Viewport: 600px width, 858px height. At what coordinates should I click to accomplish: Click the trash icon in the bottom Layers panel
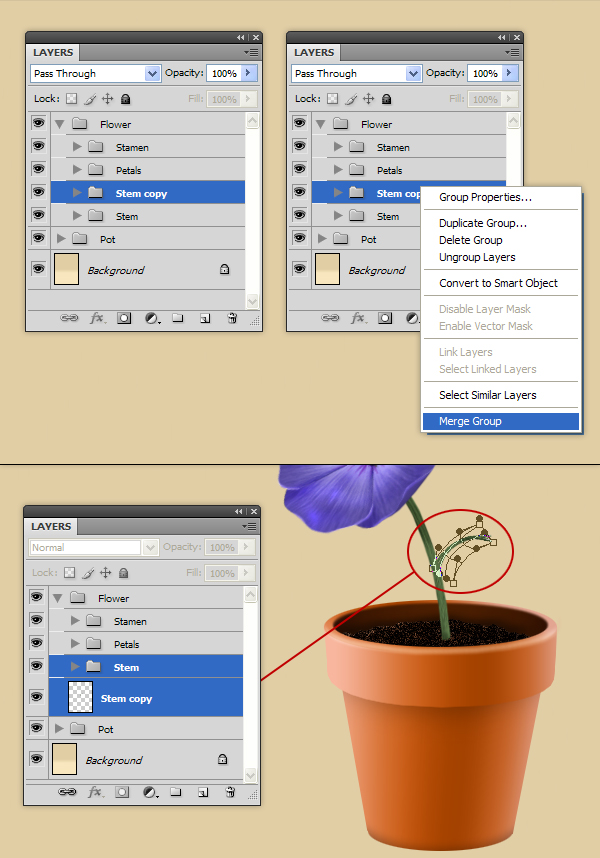tap(230, 792)
